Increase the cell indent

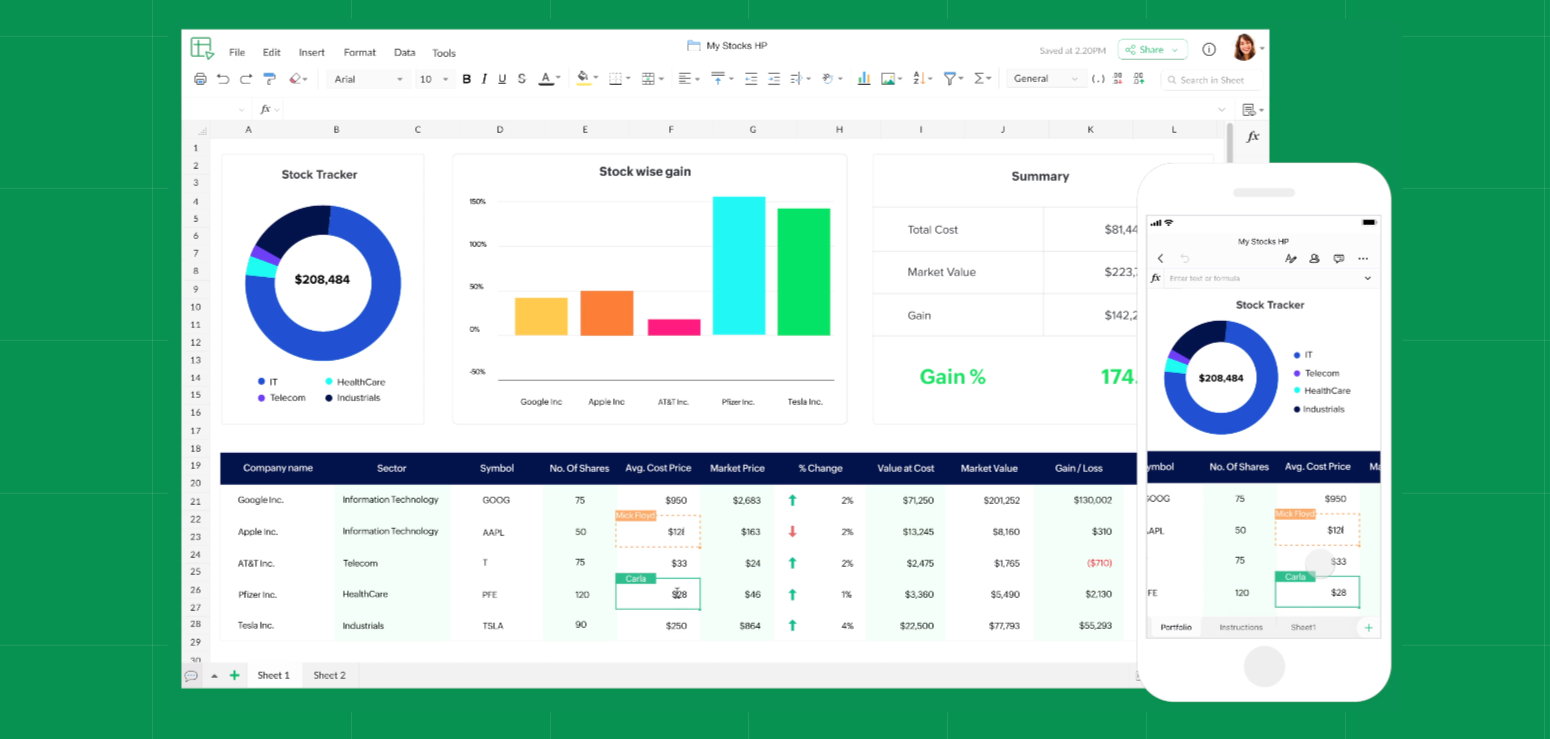[774, 79]
